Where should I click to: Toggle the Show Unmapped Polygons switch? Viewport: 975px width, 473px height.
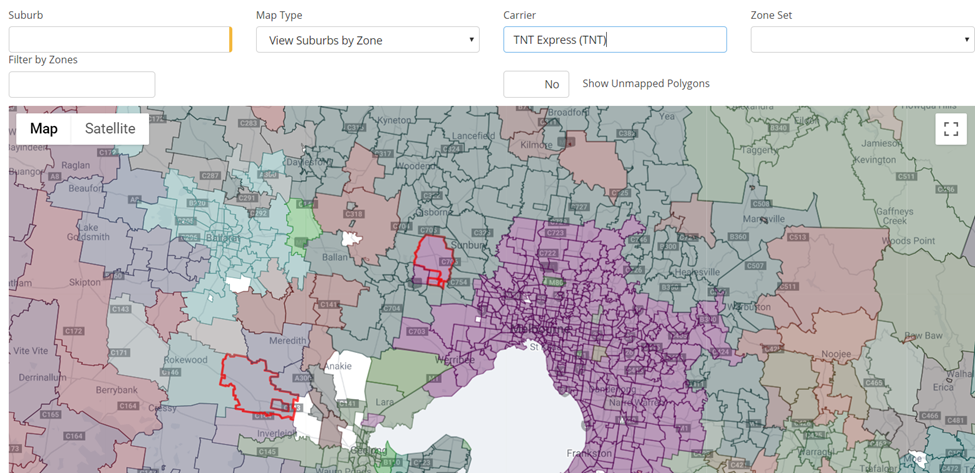[536, 84]
